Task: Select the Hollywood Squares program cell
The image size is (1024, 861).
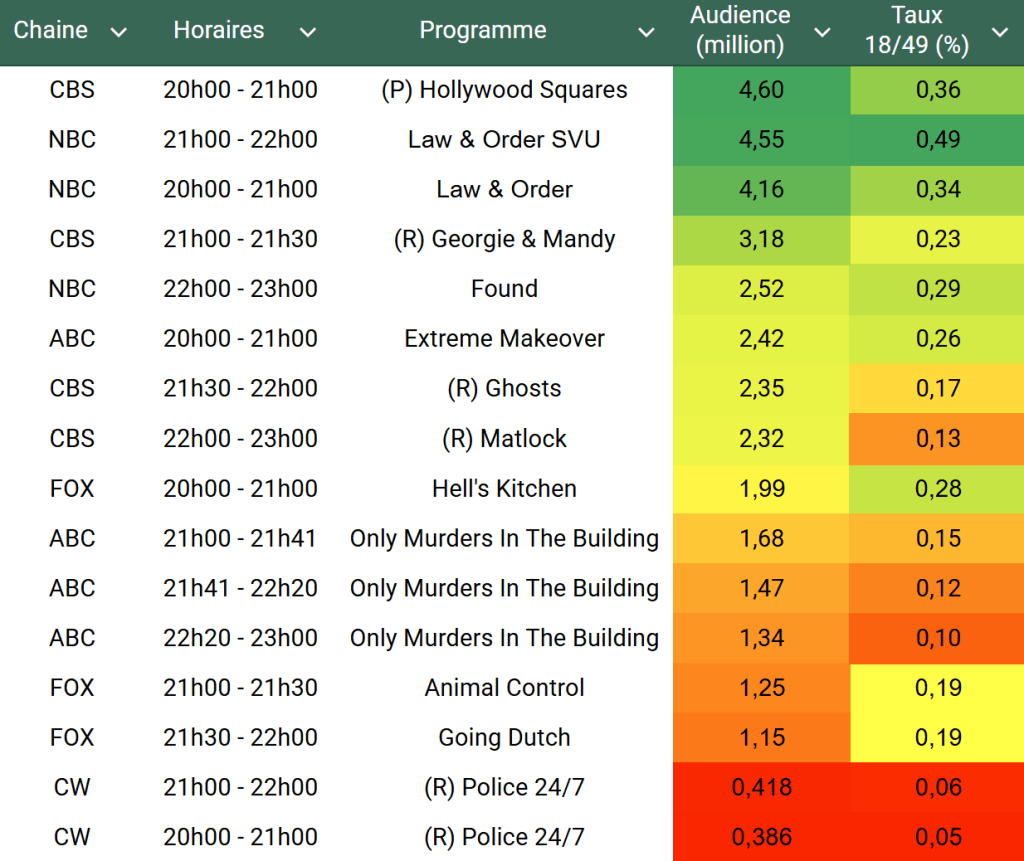Action: click(x=504, y=90)
